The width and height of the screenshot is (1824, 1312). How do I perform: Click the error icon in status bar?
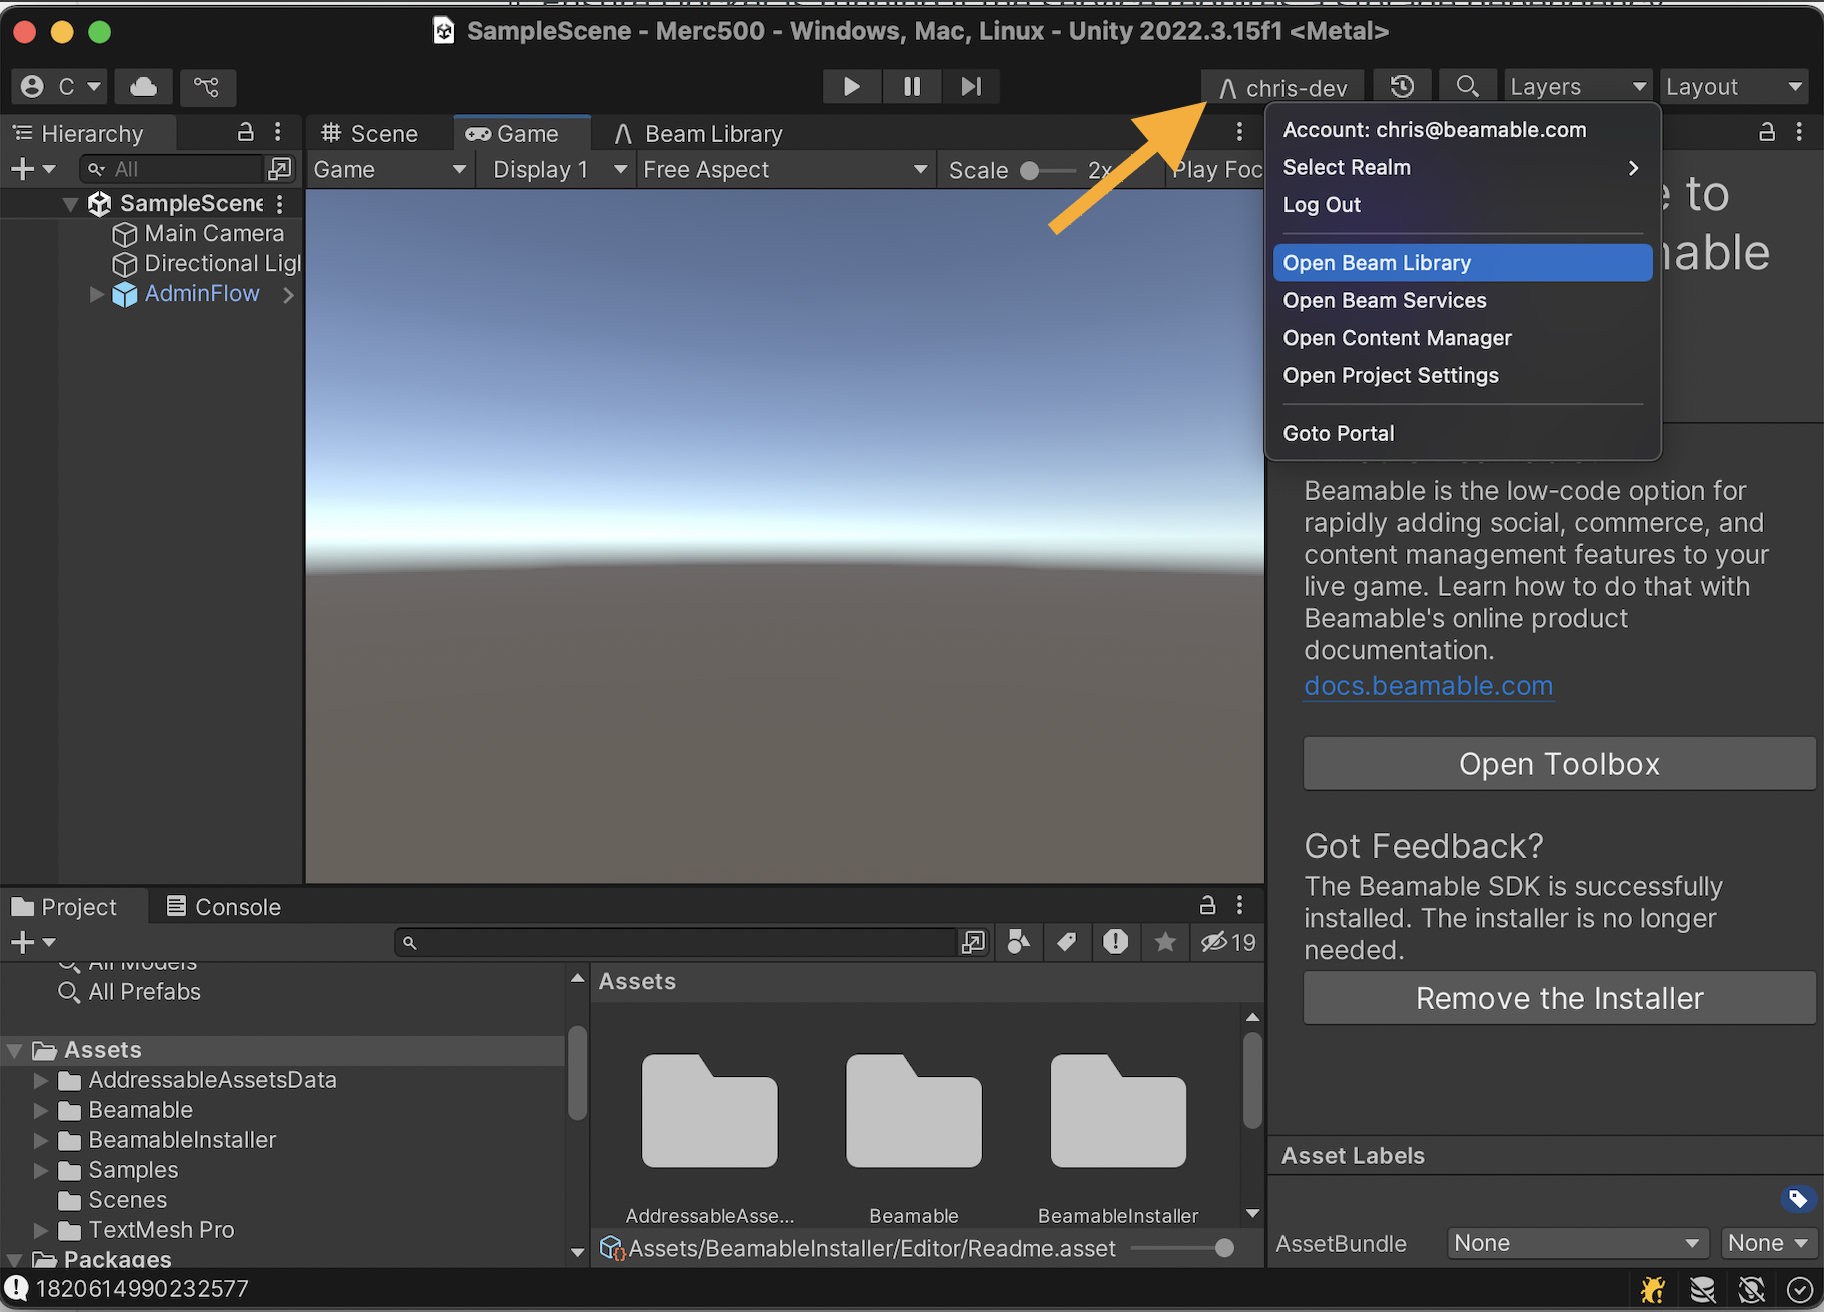pos(16,1288)
